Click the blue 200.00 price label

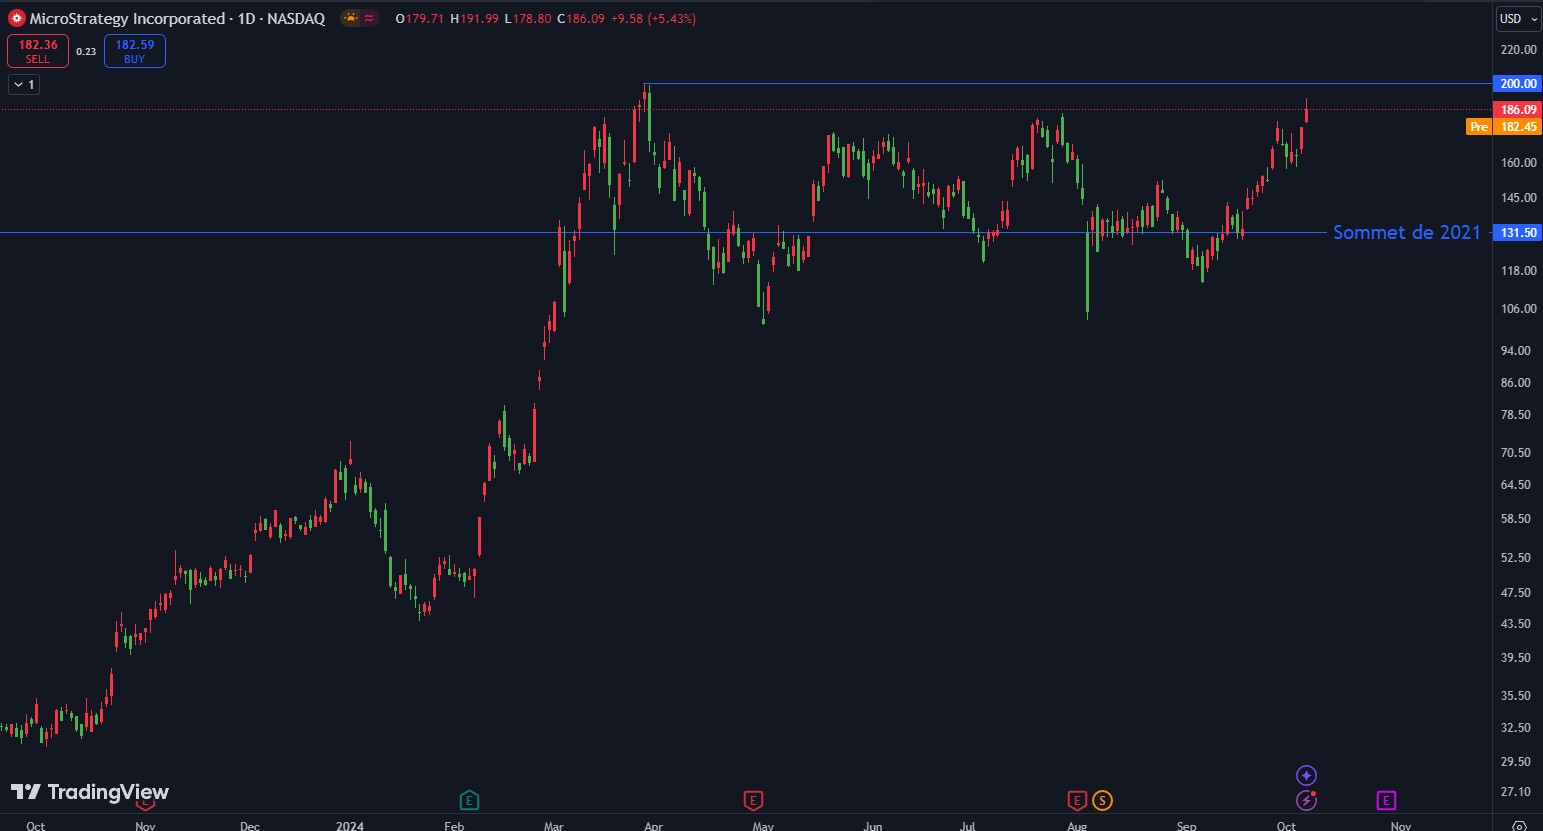[x=1518, y=84]
